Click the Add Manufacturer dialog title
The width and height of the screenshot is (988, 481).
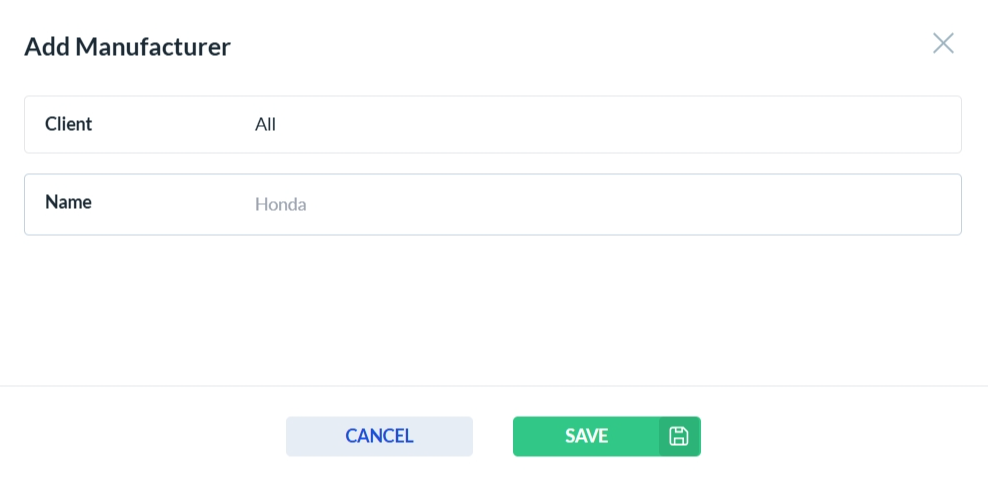(127, 46)
